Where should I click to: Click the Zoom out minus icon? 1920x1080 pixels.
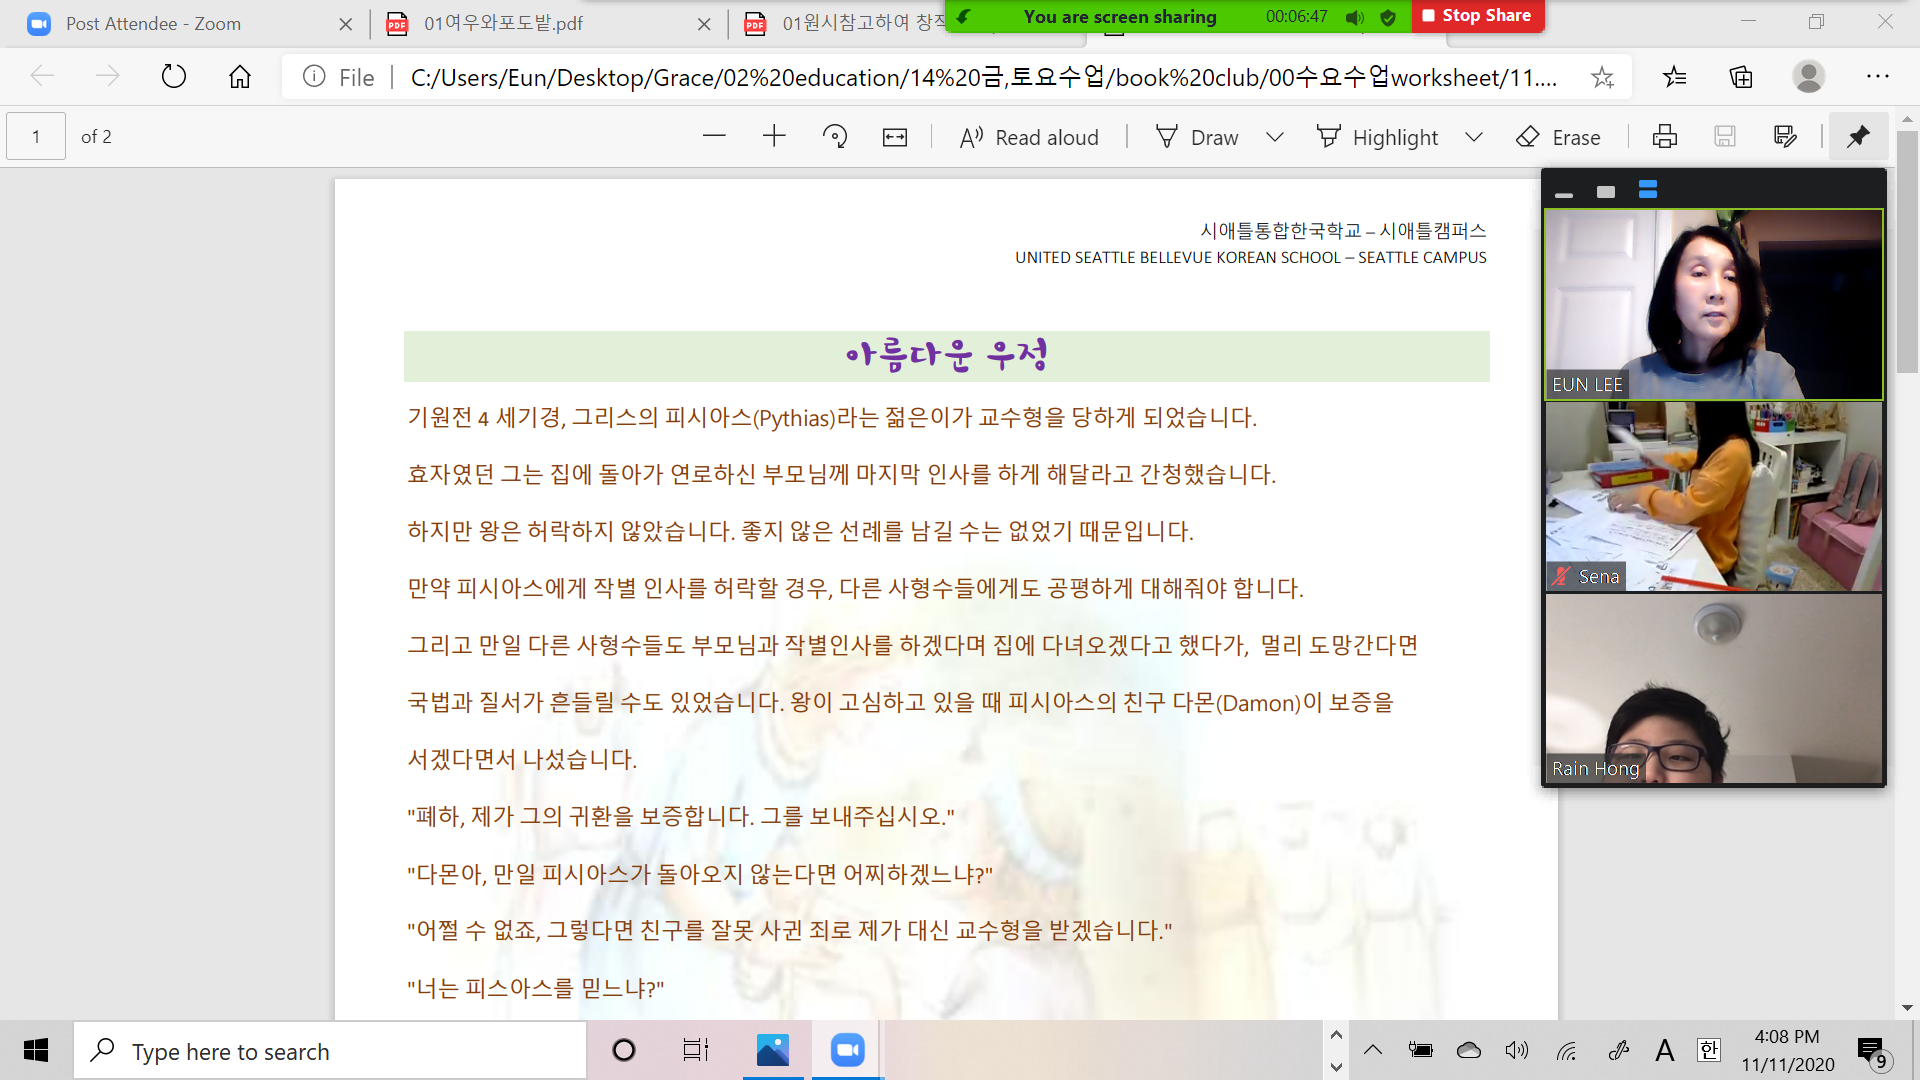(714, 137)
